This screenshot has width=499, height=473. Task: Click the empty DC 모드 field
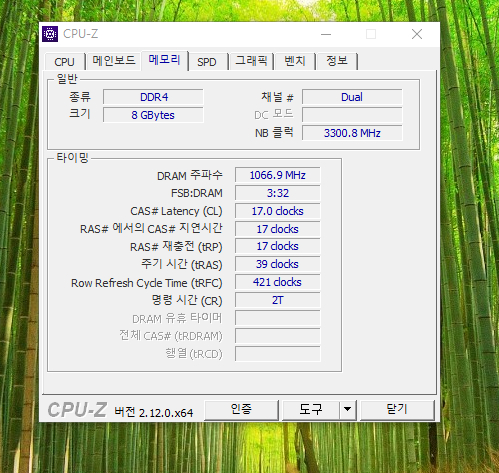coord(352,115)
